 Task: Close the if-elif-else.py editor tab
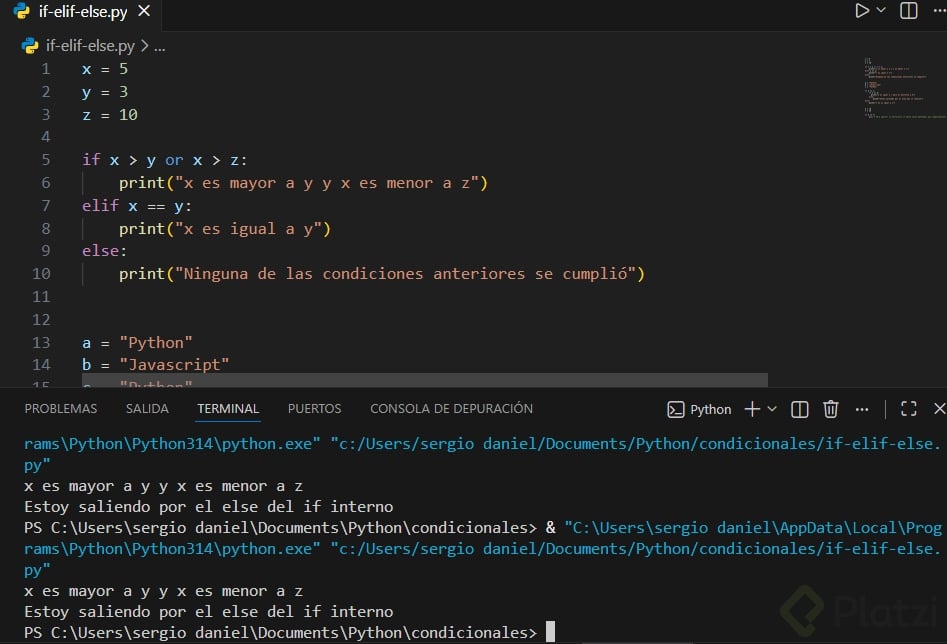point(144,12)
